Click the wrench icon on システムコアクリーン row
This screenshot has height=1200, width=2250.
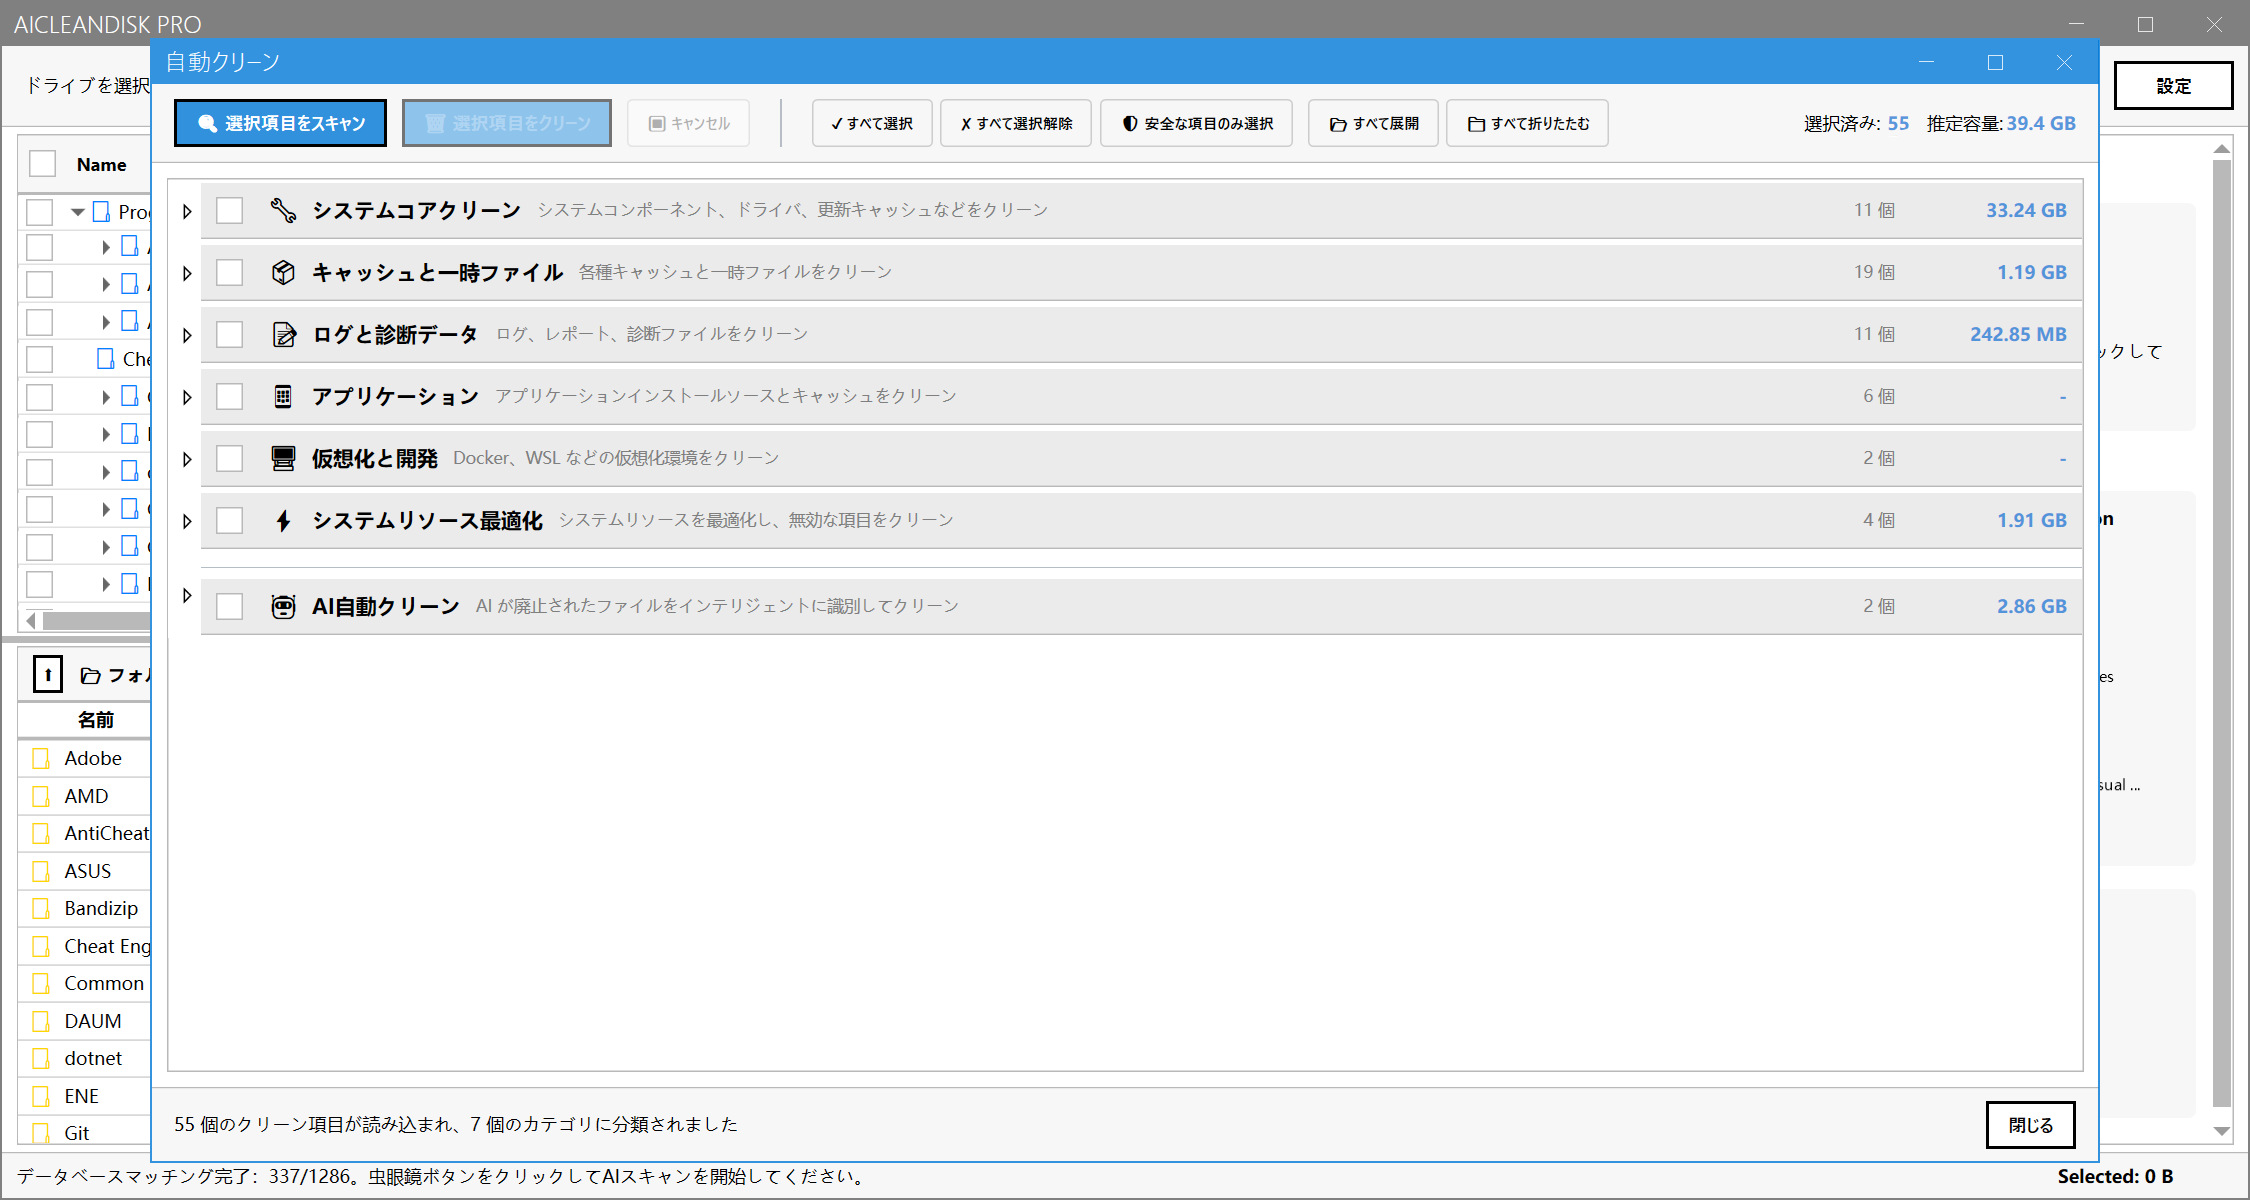[284, 210]
